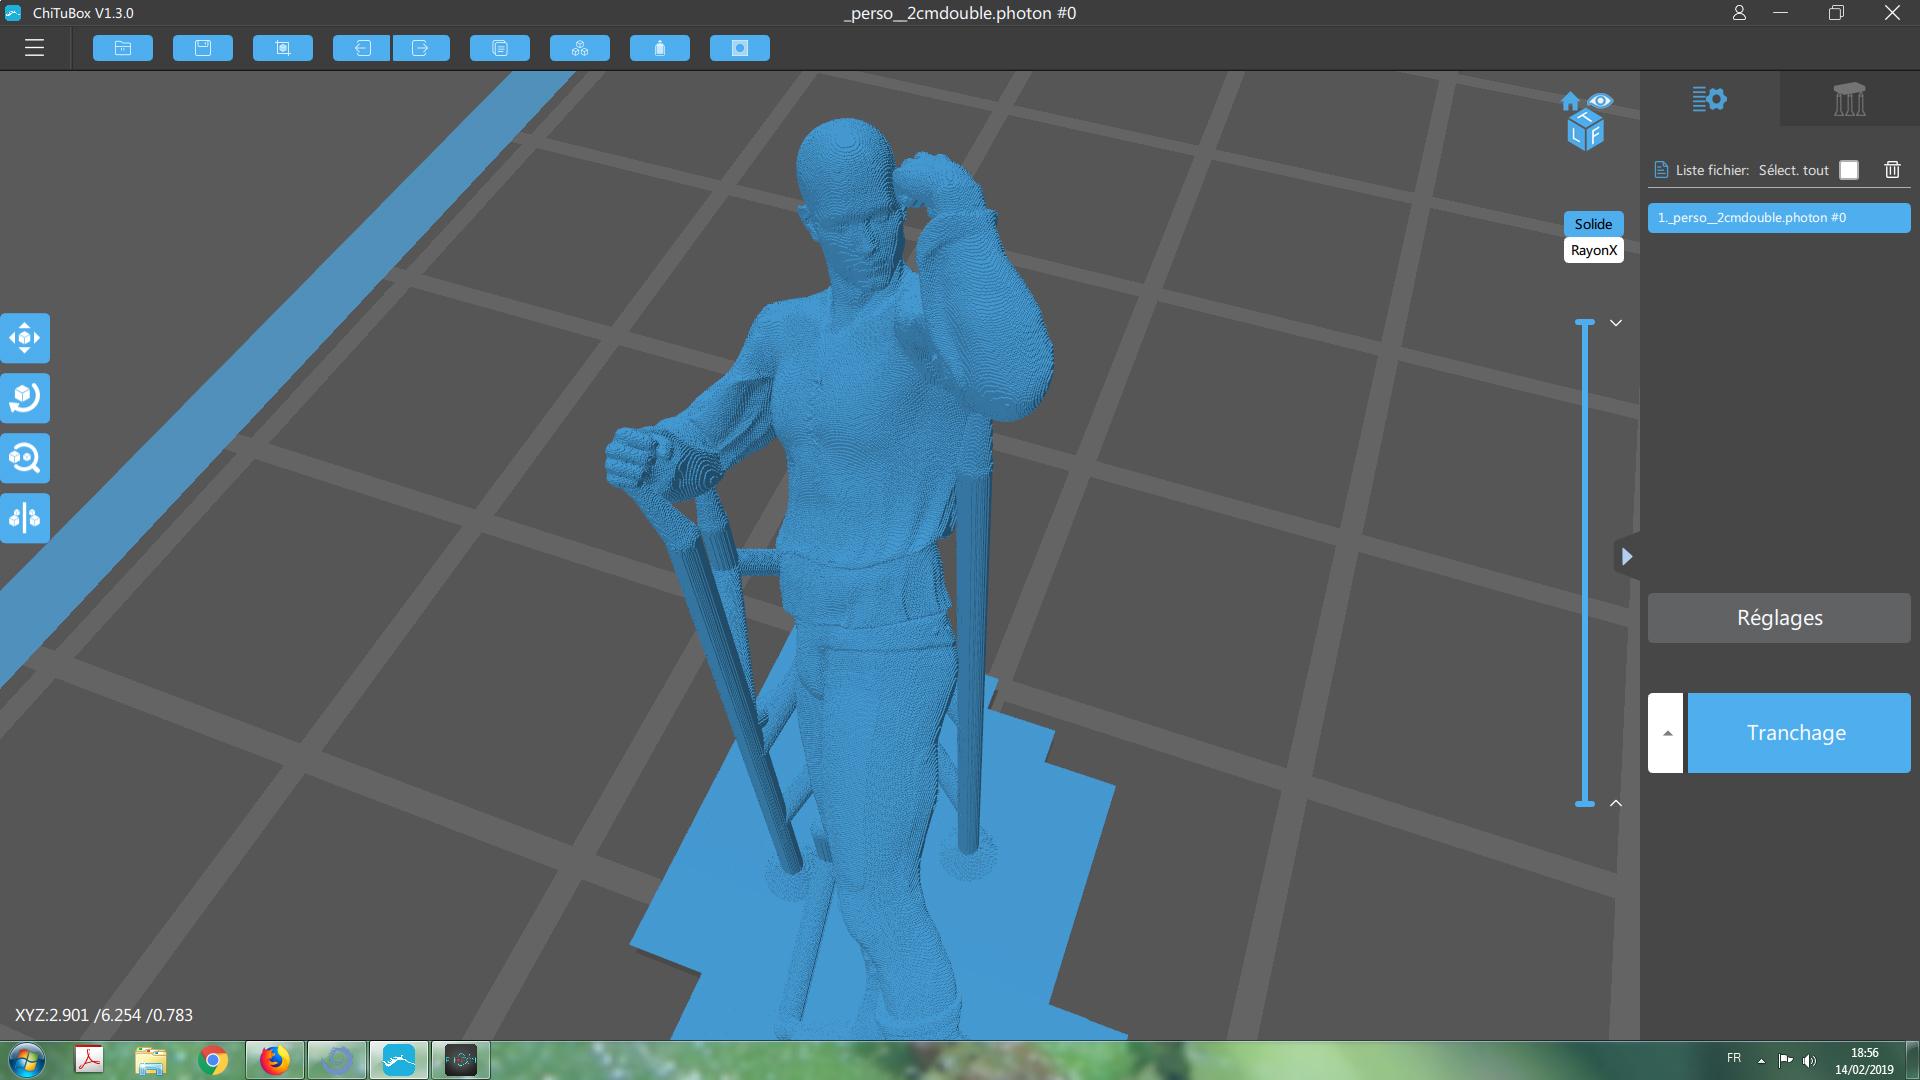
Task: Click the auto layout cubes toolbar icon
Action: [x=580, y=48]
